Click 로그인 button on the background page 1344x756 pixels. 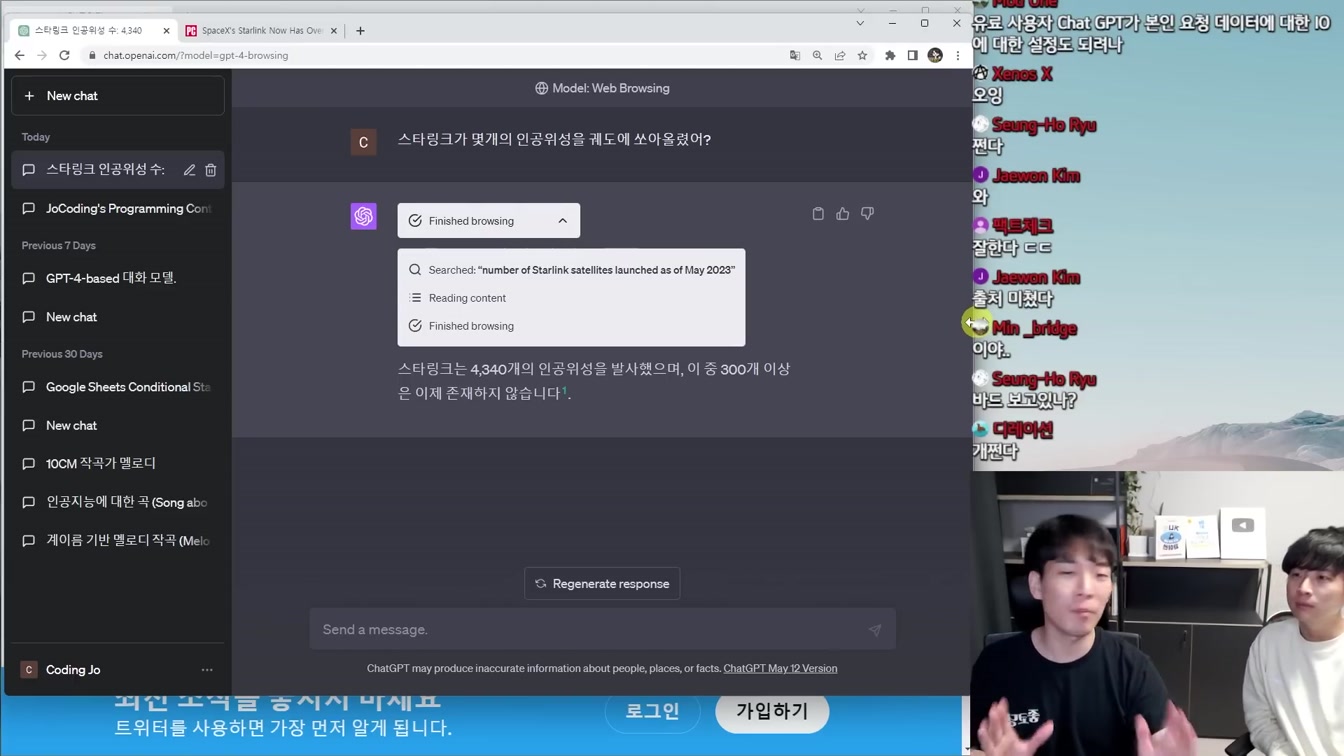(652, 711)
